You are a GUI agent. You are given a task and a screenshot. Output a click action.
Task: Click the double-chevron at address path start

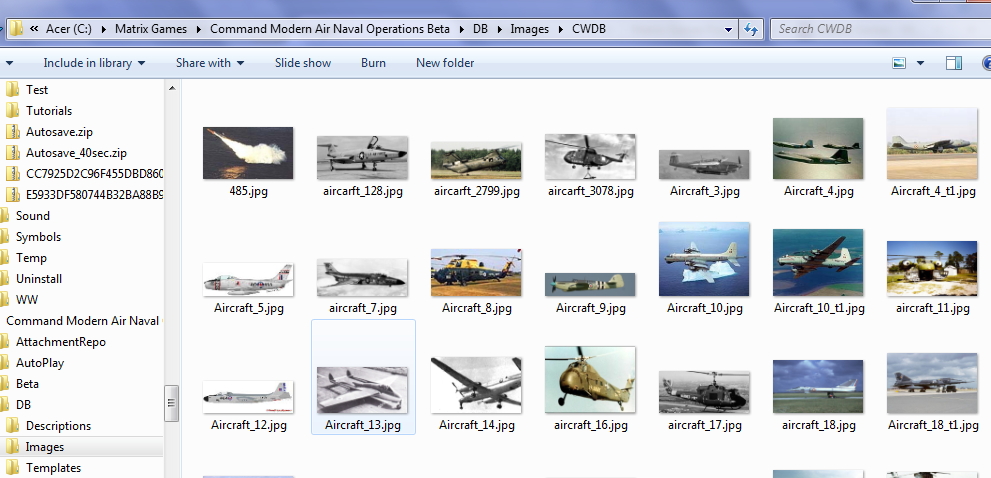tap(34, 29)
